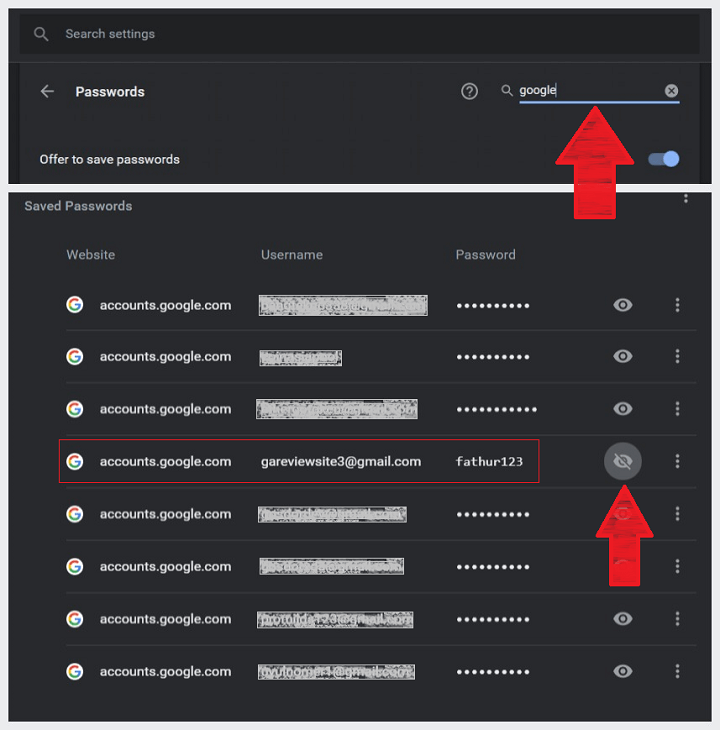Reveal password in the second saved account row

pos(622,357)
